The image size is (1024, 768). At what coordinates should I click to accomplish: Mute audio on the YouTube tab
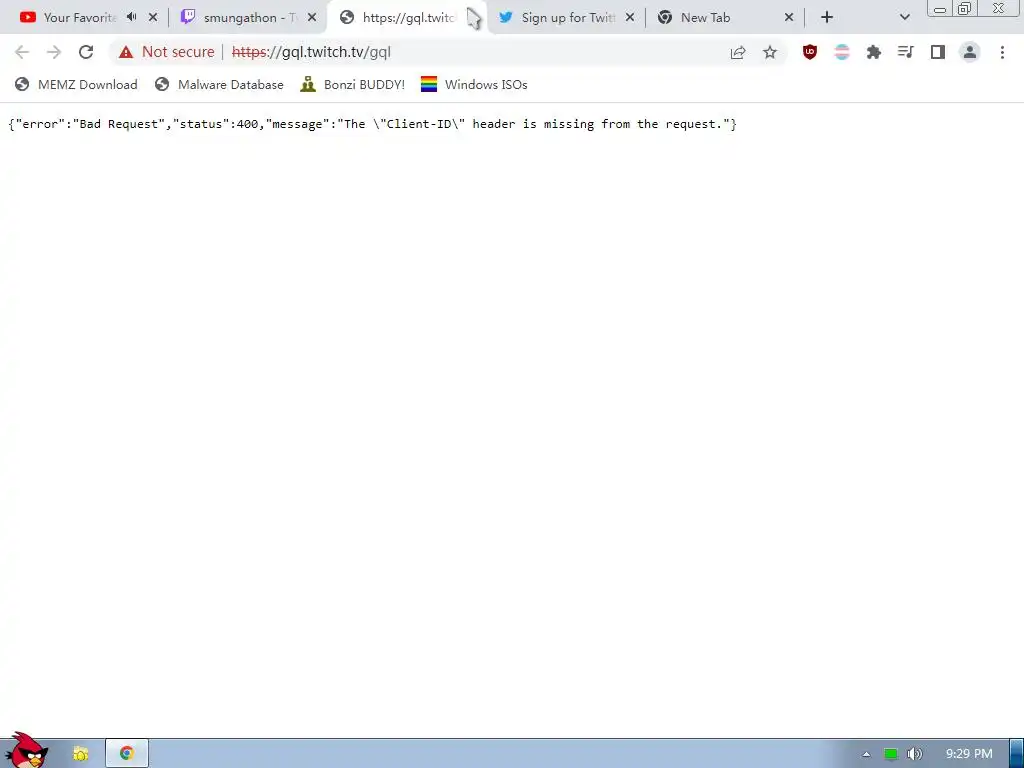[x=132, y=17]
